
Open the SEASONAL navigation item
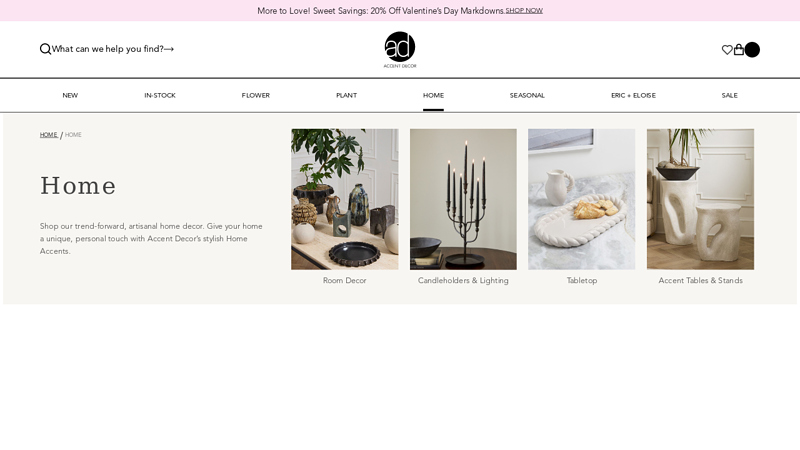click(527, 95)
